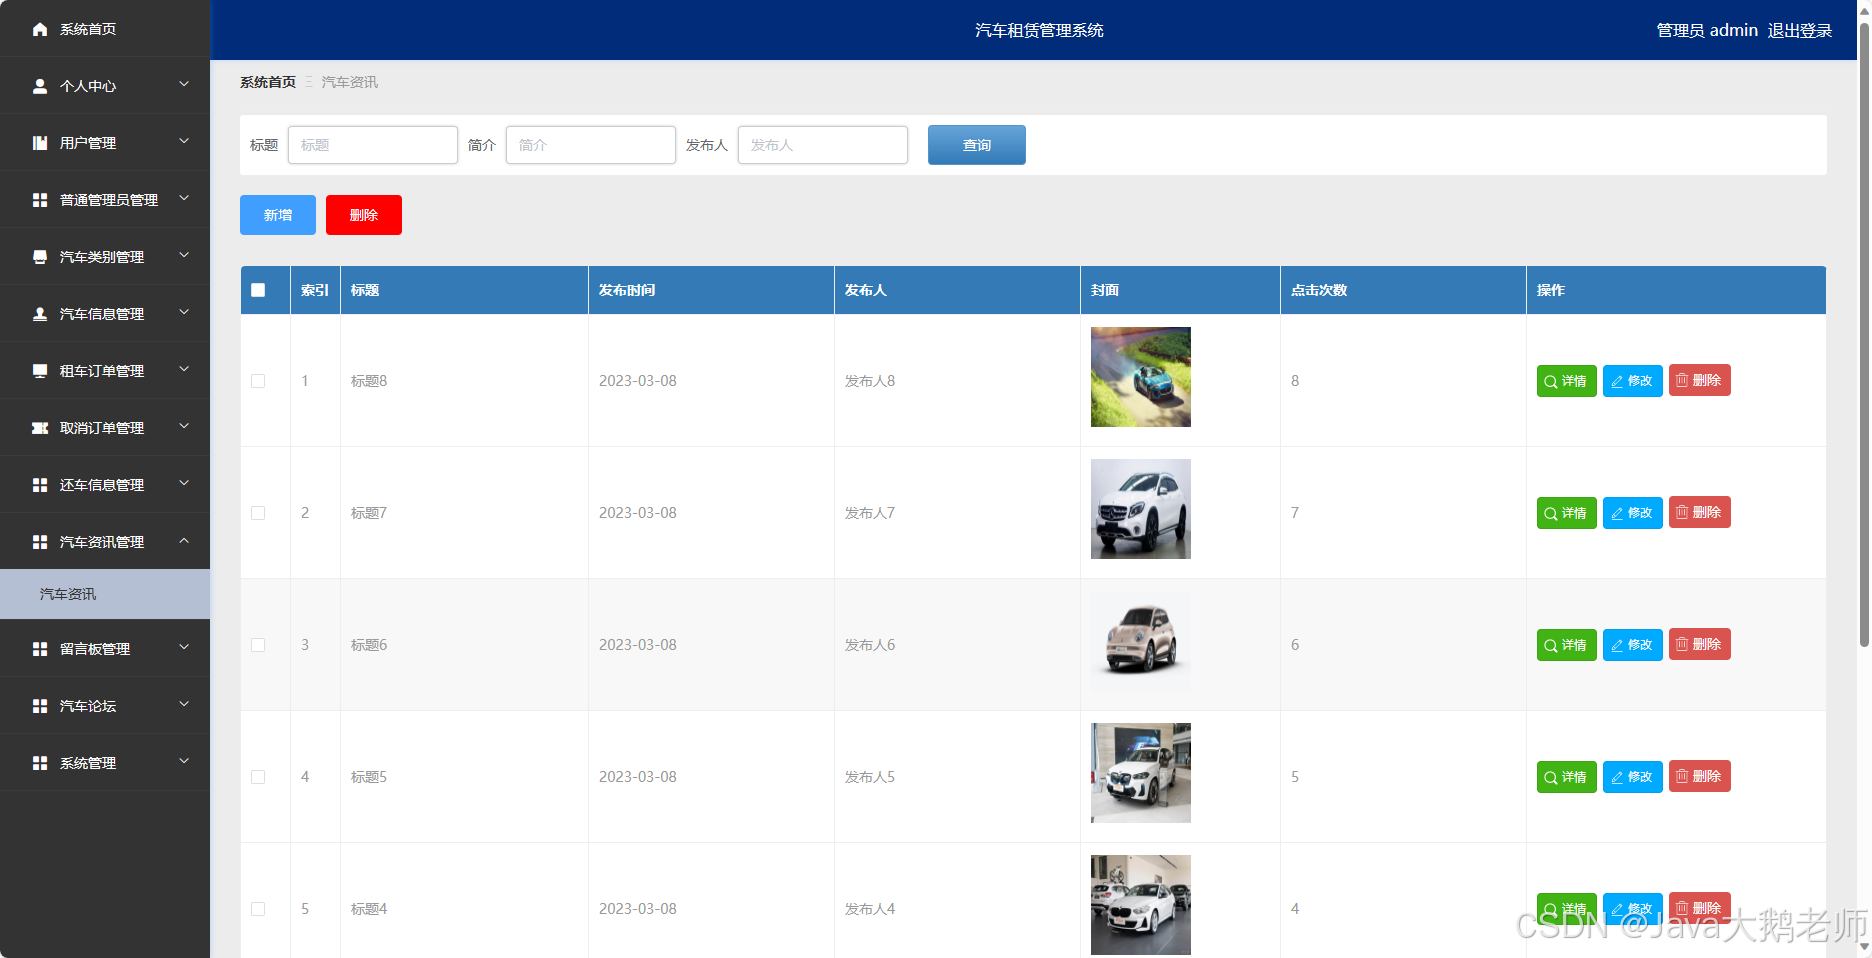The height and width of the screenshot is (958, 1872).
Task: Click the grid icon for 留言板管理
Action: [x=40, y=649]
